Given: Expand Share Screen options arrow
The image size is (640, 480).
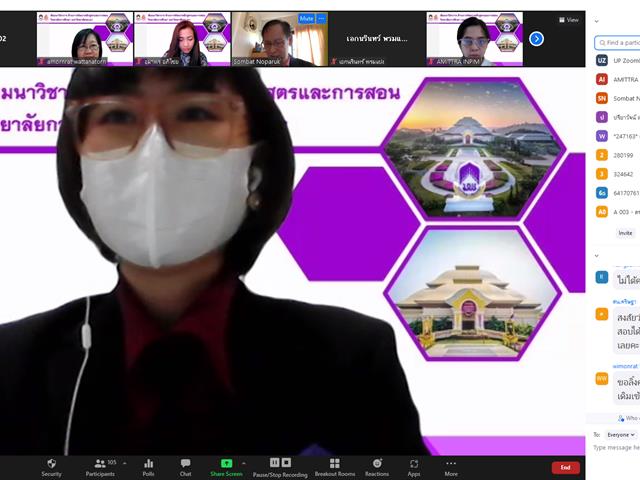Looking at the screenshot, I should tap(244, 463).
